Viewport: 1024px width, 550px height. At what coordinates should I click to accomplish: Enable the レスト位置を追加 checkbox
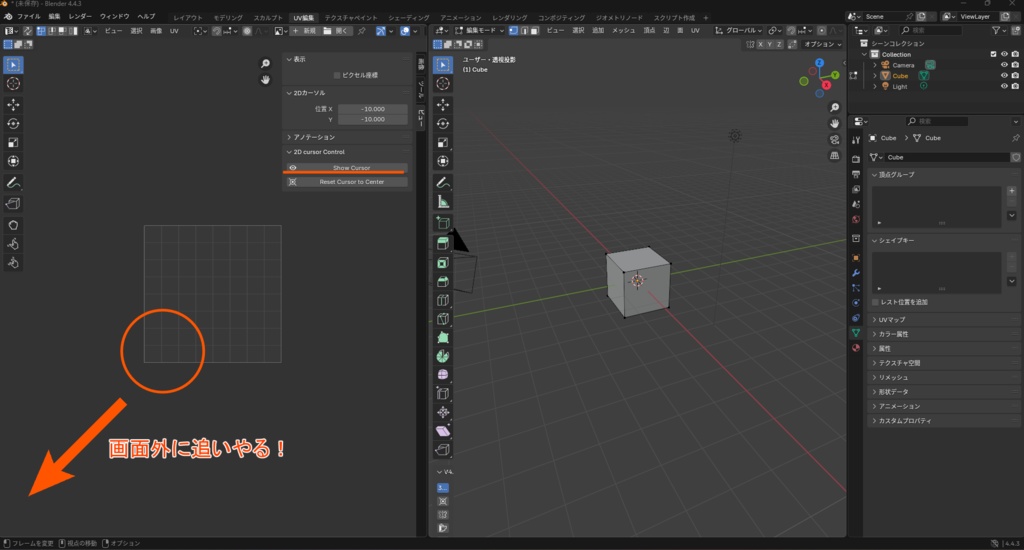pos(875,302)
